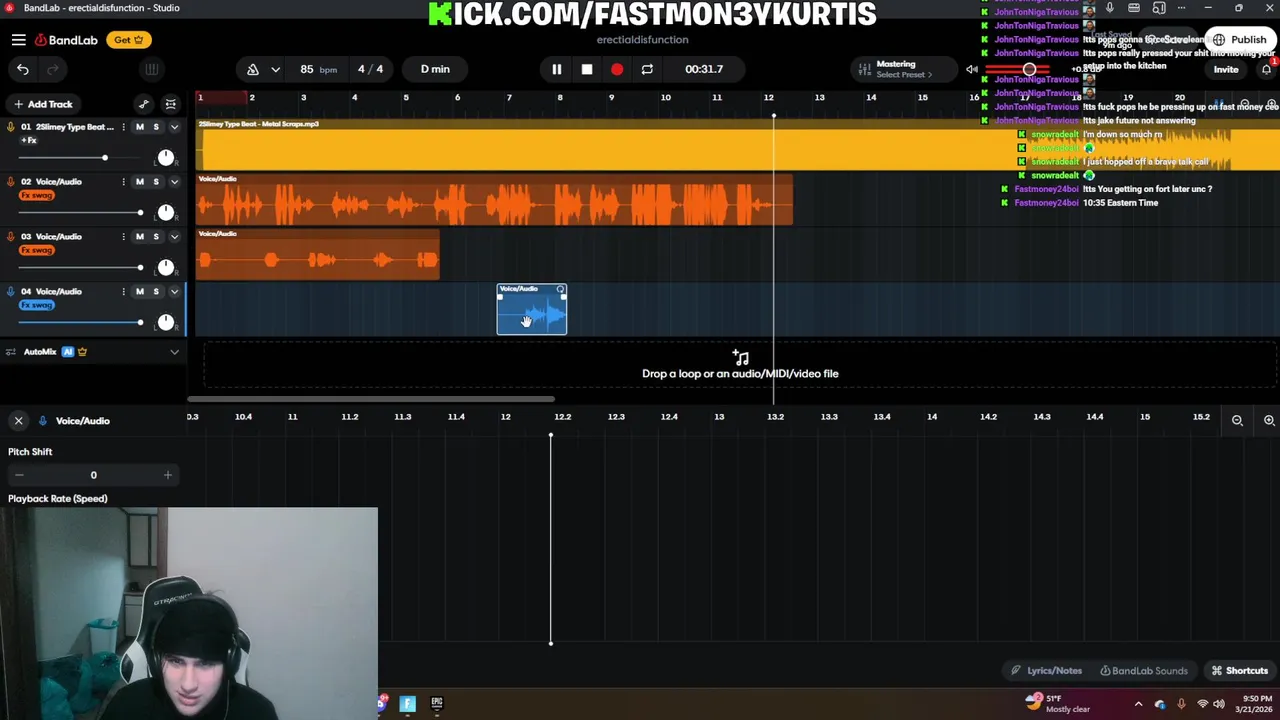Add a new track

coord(41,104)
